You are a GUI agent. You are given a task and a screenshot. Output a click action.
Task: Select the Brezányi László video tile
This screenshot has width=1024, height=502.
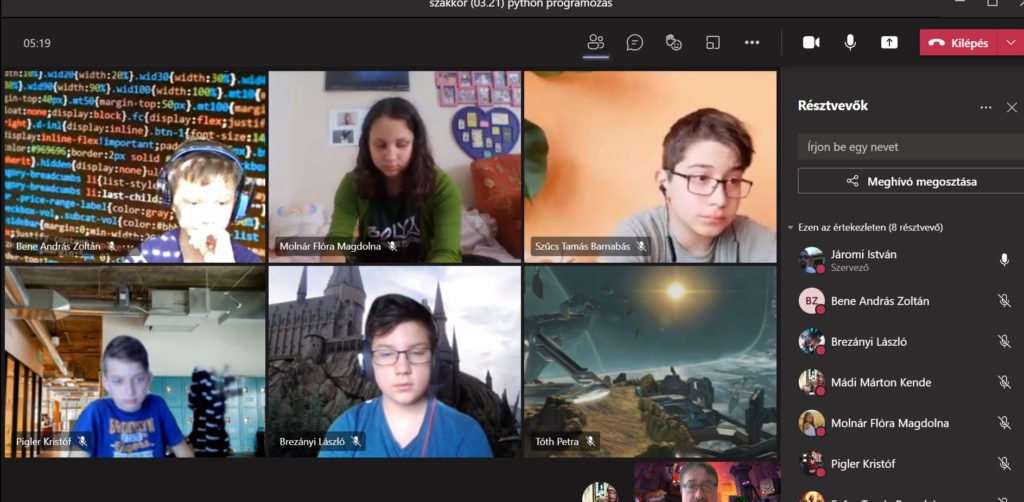tap(395, 361)
